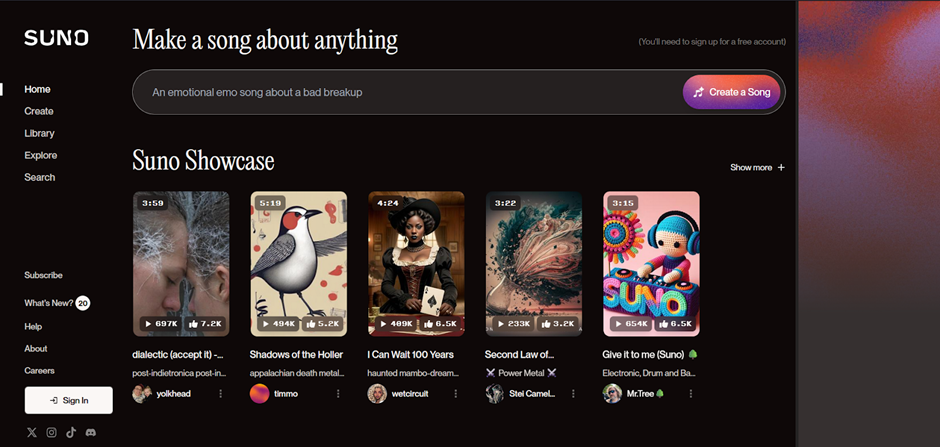This screenshot has height=447, width=940.
Task: Click yolkhead's avatar
Action: 142,394
